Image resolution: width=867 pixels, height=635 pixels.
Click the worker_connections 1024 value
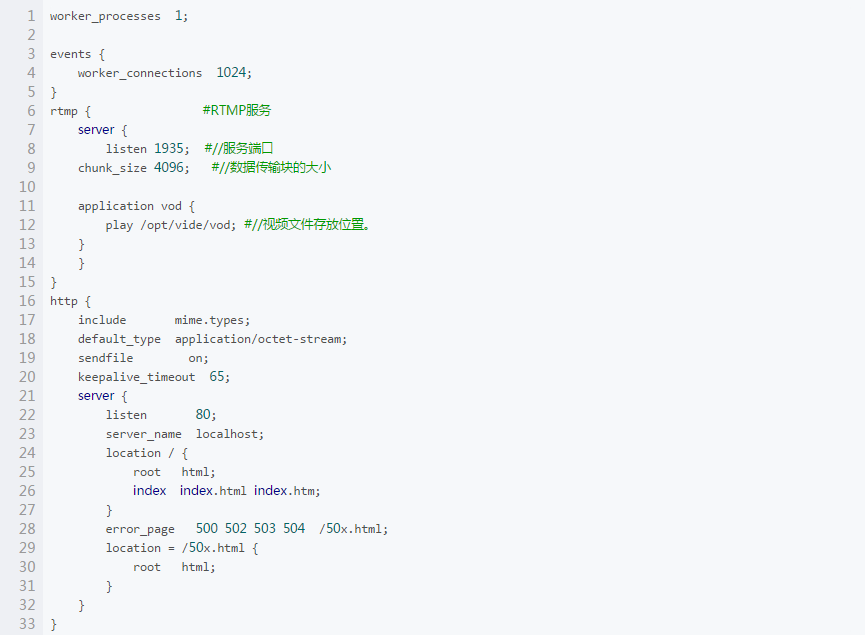[233, 73]
